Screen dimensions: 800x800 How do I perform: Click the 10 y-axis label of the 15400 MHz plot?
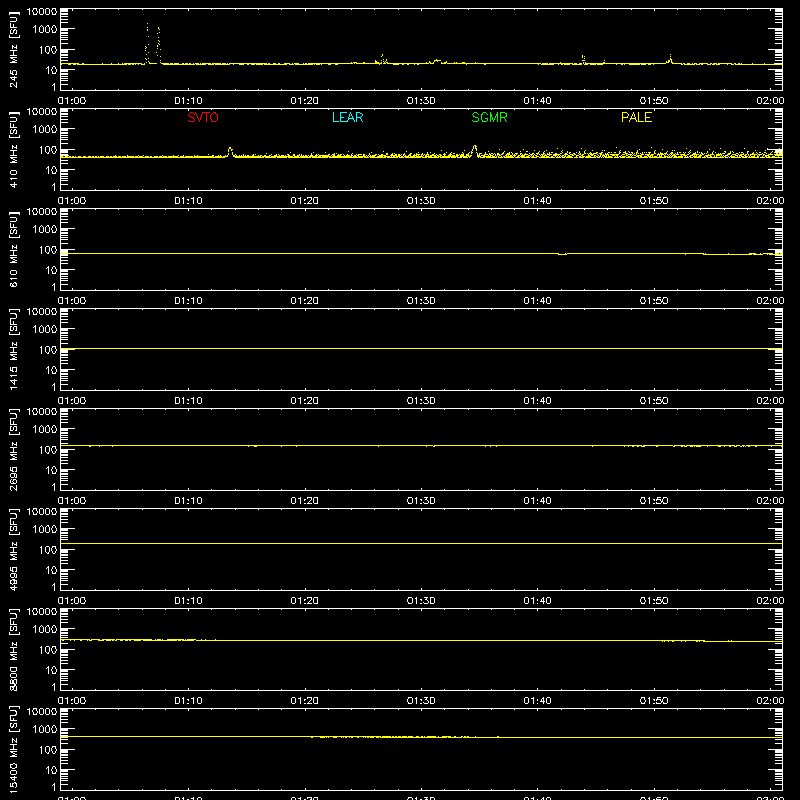[51, 770]
